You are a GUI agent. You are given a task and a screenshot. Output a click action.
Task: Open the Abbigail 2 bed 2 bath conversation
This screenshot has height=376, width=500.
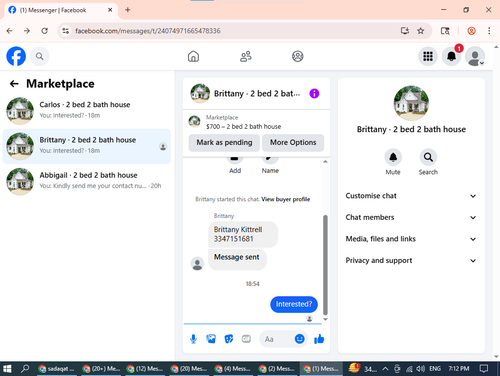click(87, 181)
